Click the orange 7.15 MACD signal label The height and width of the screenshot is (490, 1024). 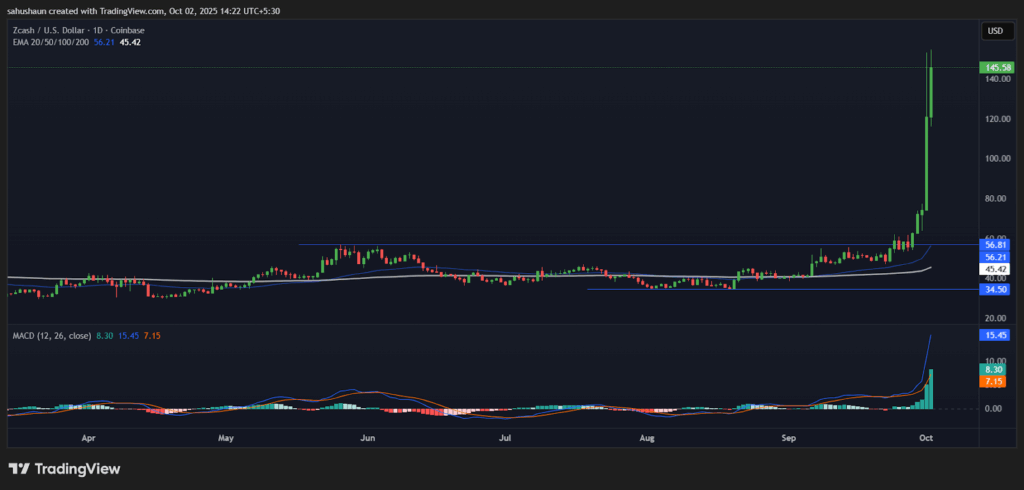click(x=995, y=382)
